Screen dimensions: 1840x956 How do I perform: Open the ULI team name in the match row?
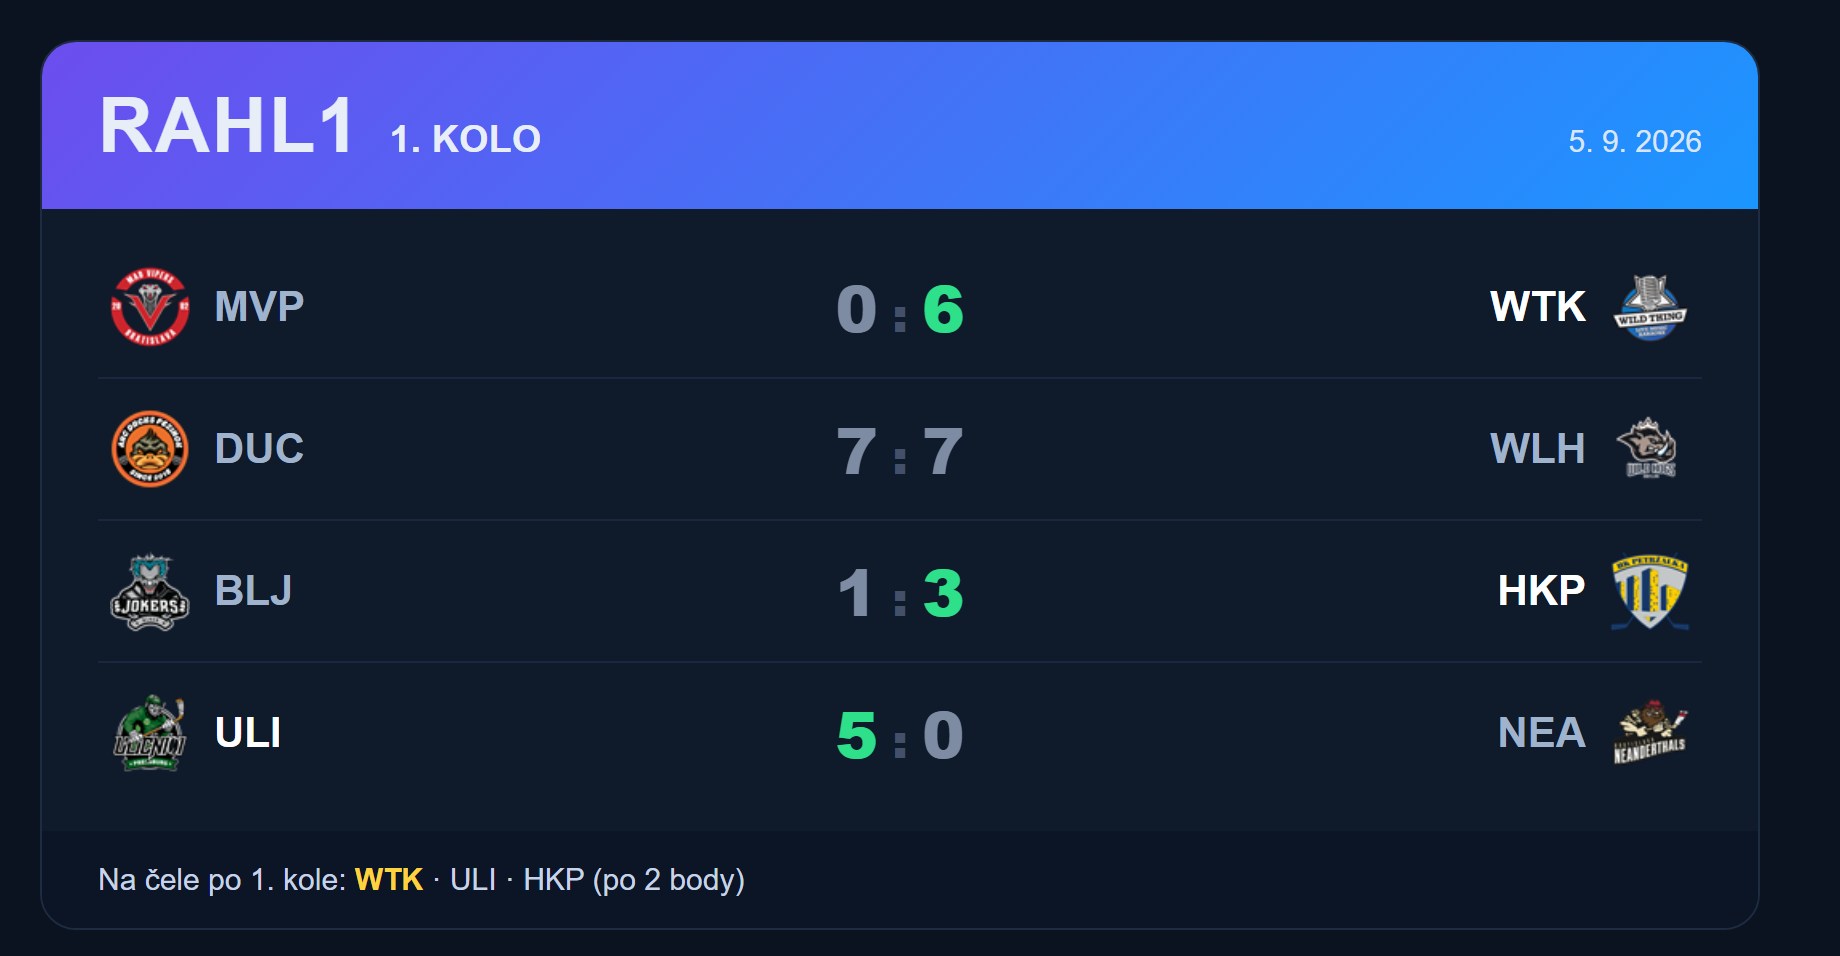pyautogui.click(x=248, y=733)
